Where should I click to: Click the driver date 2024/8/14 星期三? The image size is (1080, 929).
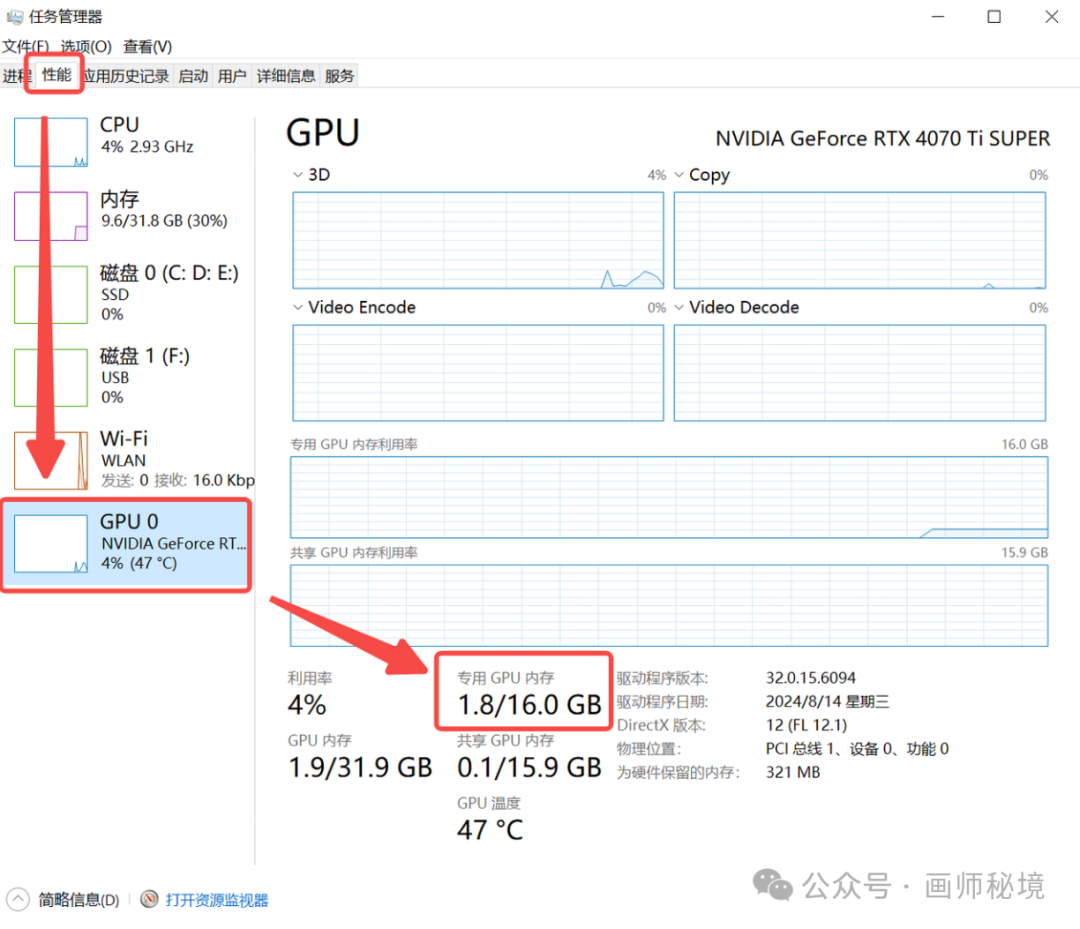827,701
